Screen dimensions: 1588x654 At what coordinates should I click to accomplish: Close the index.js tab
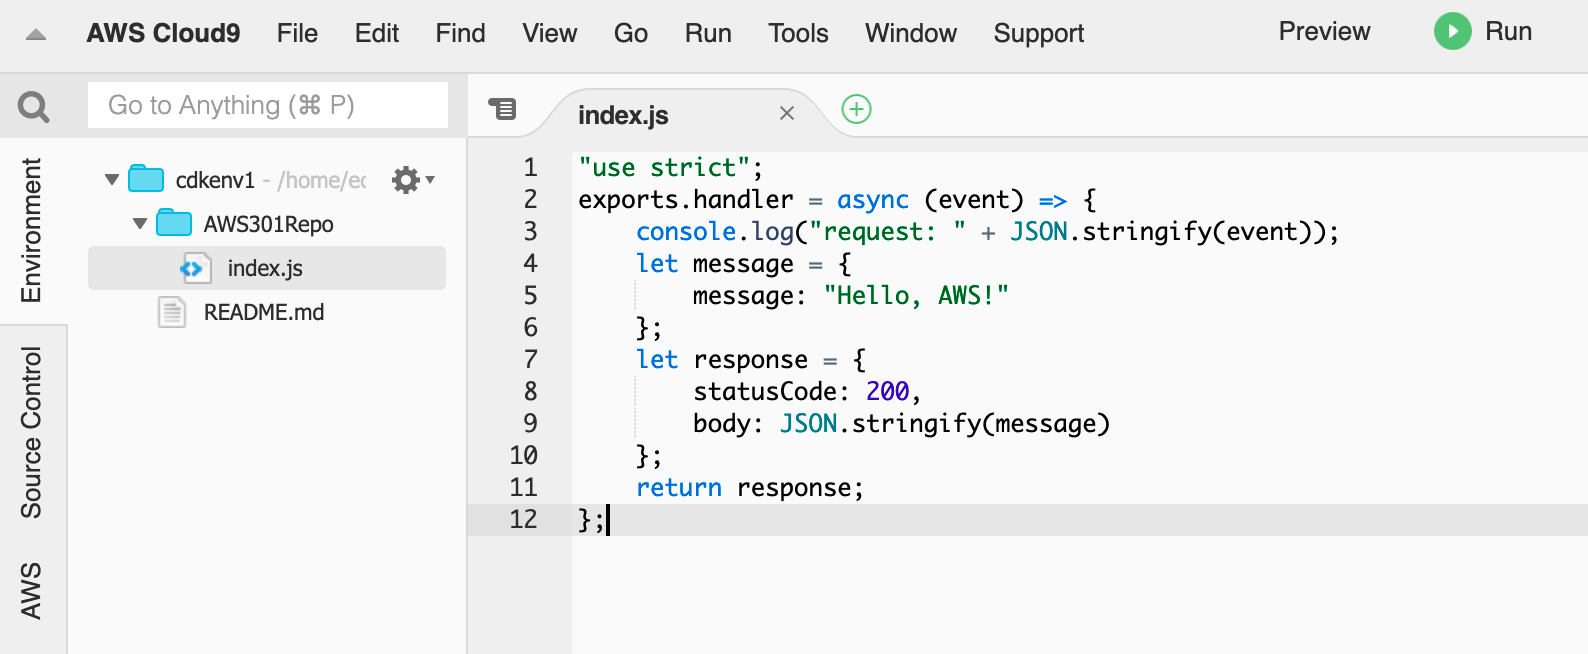tap(787, 113)
